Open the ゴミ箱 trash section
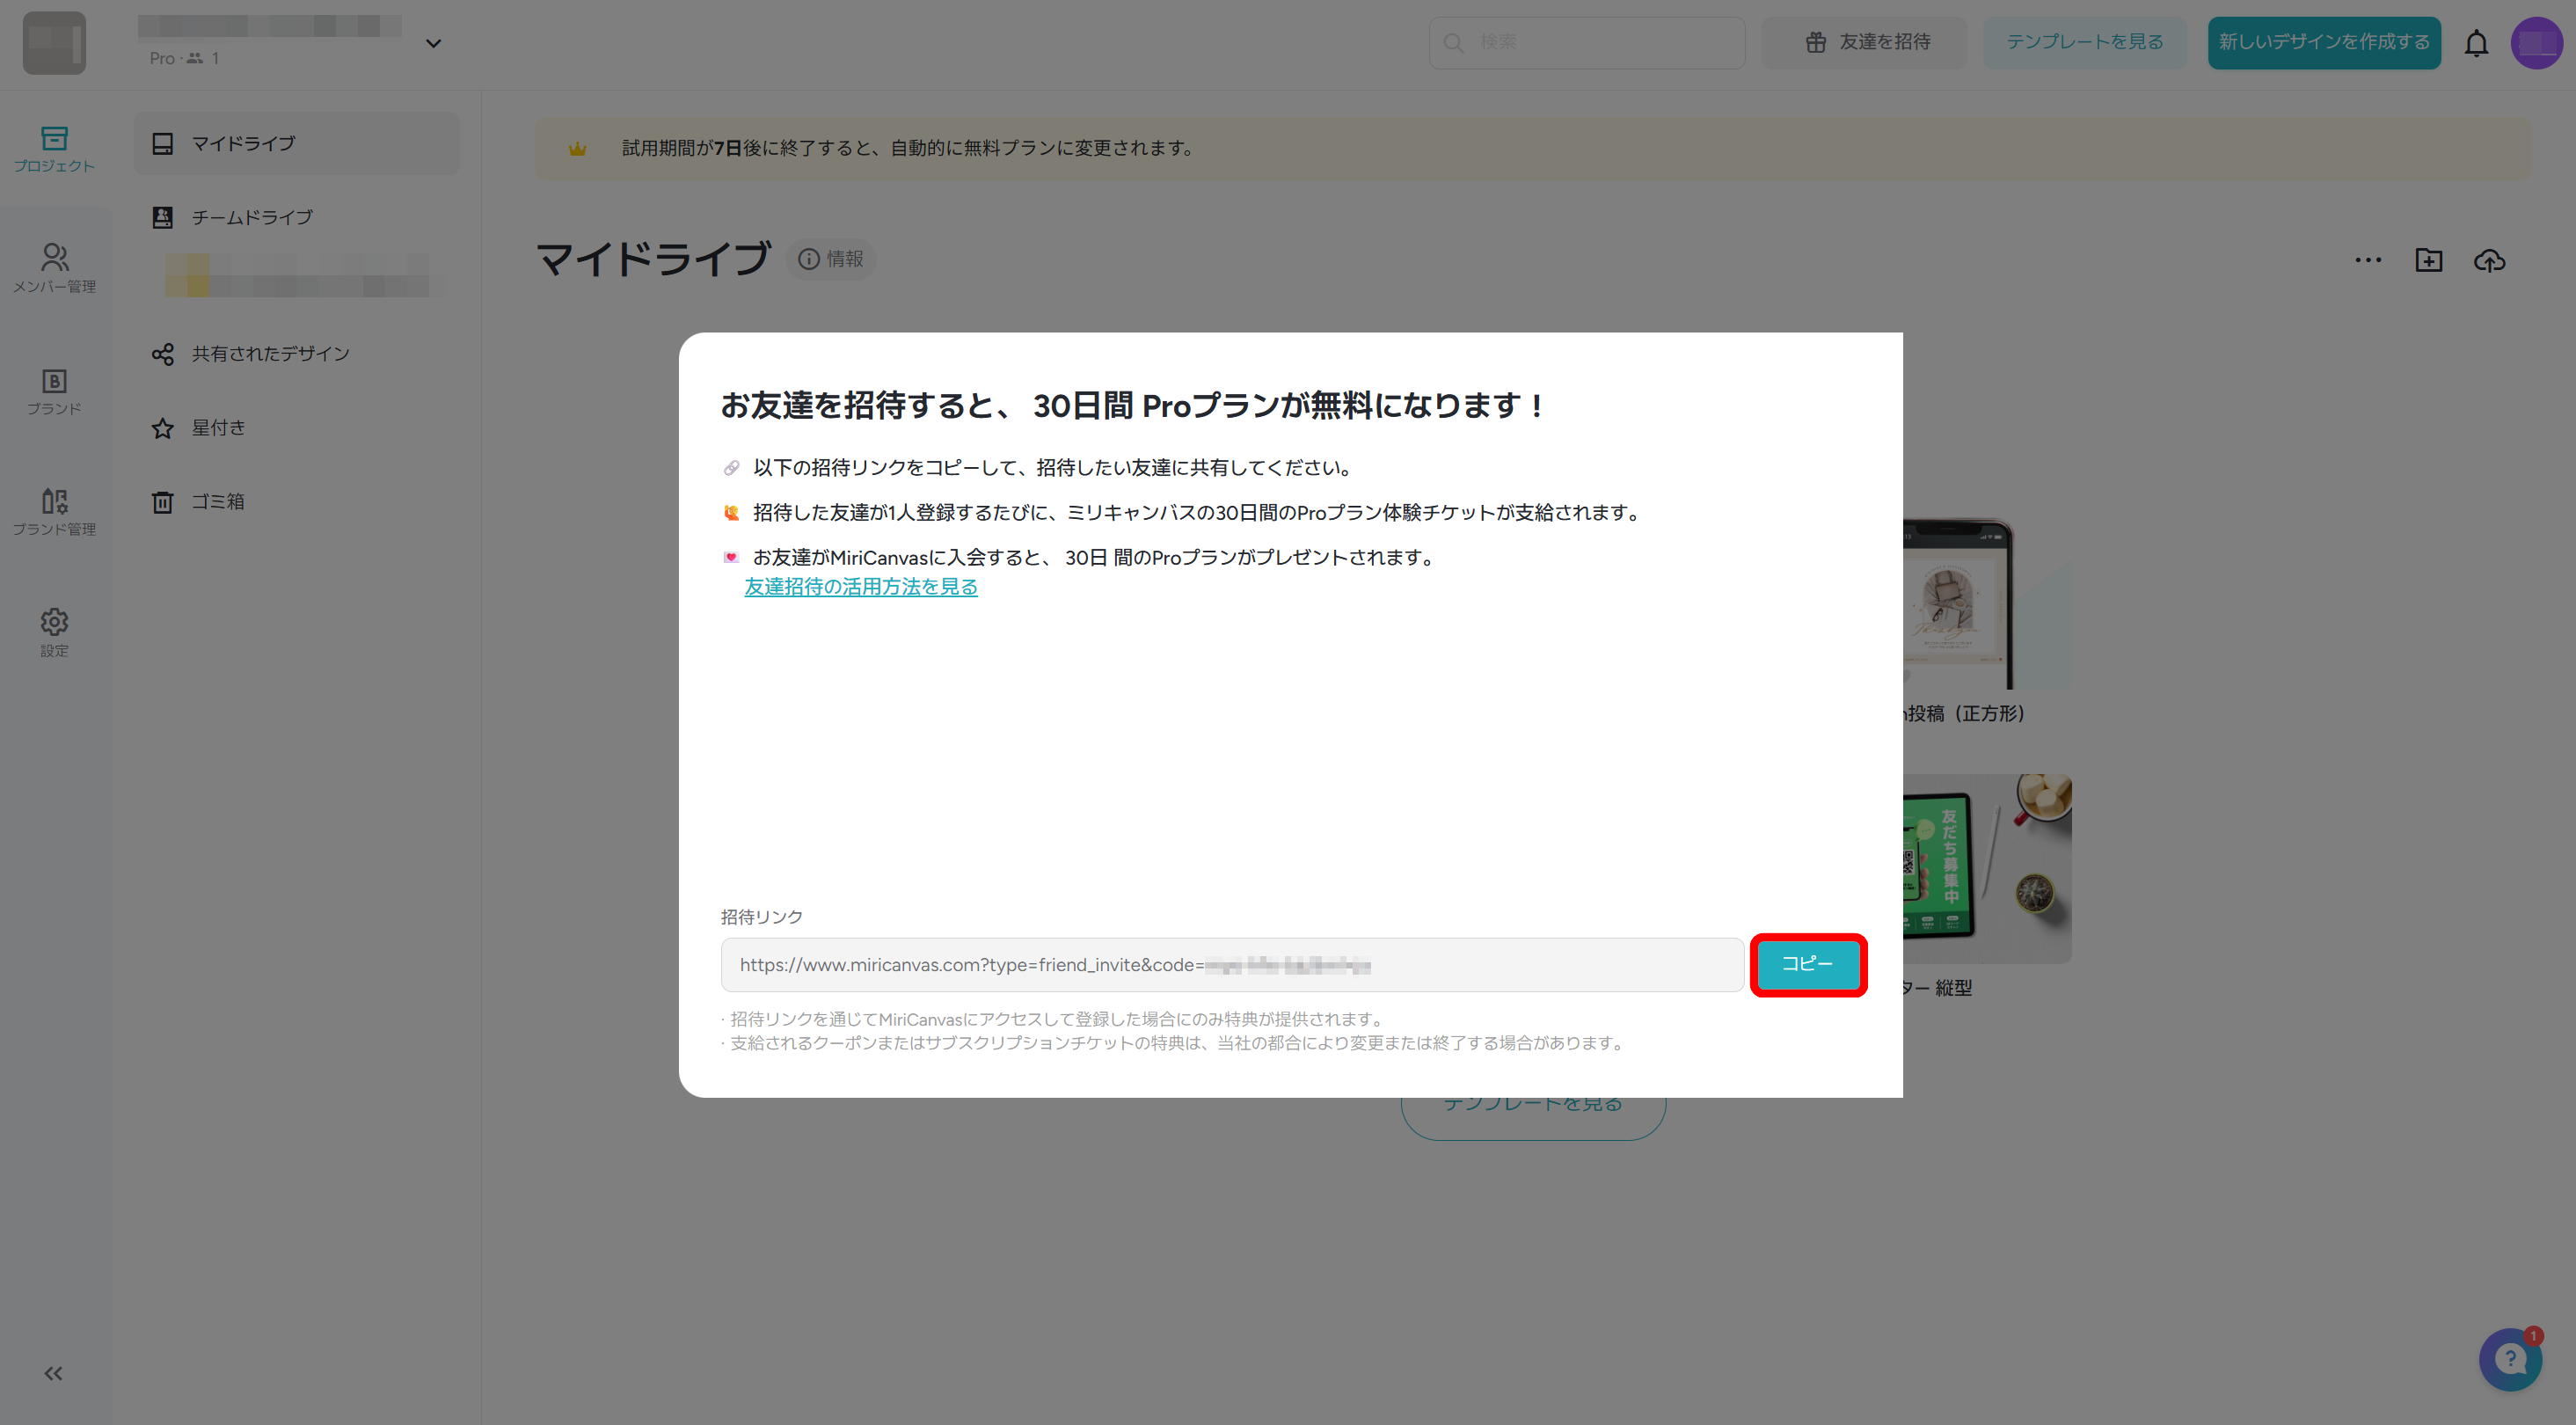 pyautogui.click(x=218, y=501)
